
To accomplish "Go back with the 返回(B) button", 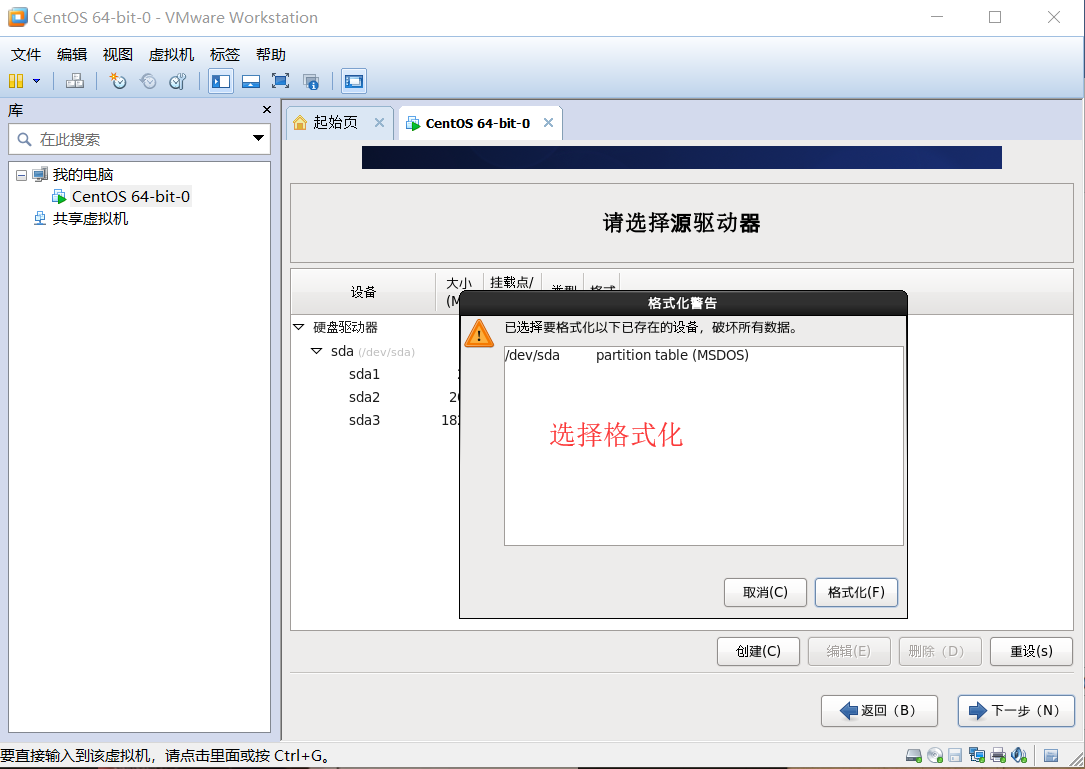I will coord(879,711).
